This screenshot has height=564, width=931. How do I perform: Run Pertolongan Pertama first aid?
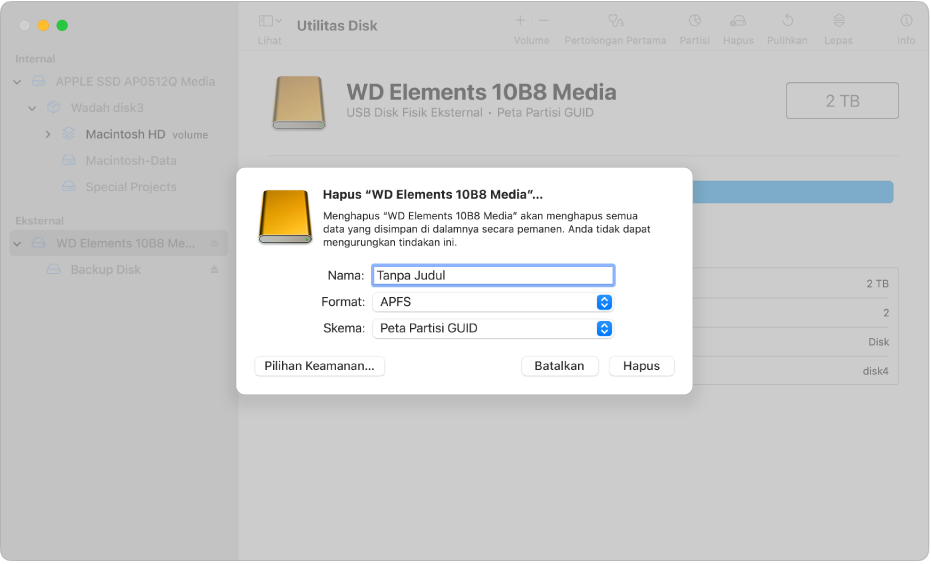tap(616, 21)
